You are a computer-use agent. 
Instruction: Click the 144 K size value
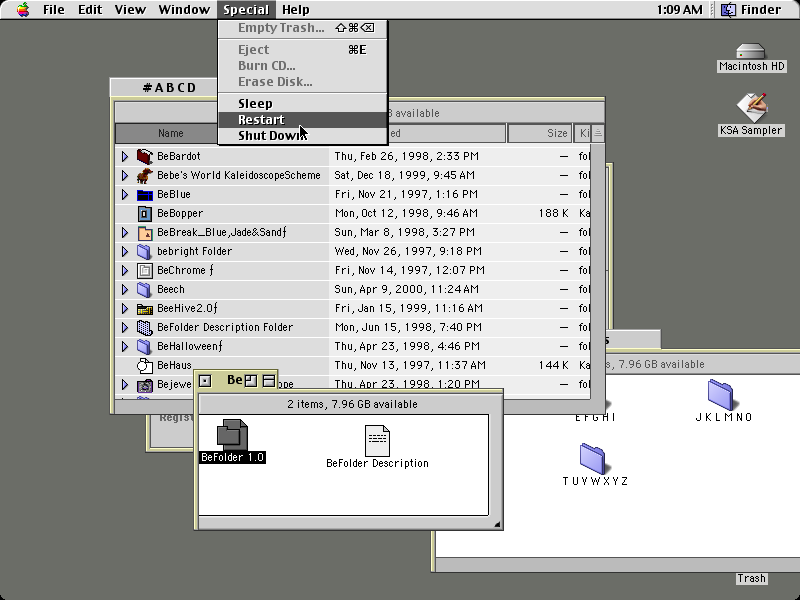pyautogui.click(x=553, y=365)
